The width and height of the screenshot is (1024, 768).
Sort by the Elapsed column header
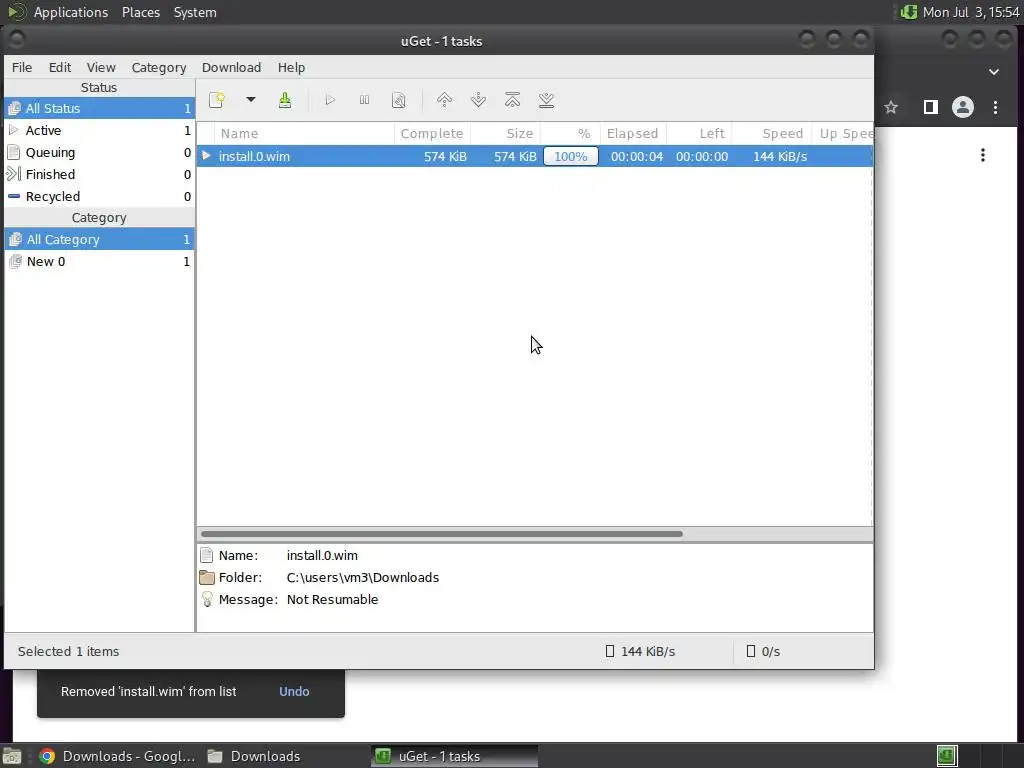(x=633, y=133)
